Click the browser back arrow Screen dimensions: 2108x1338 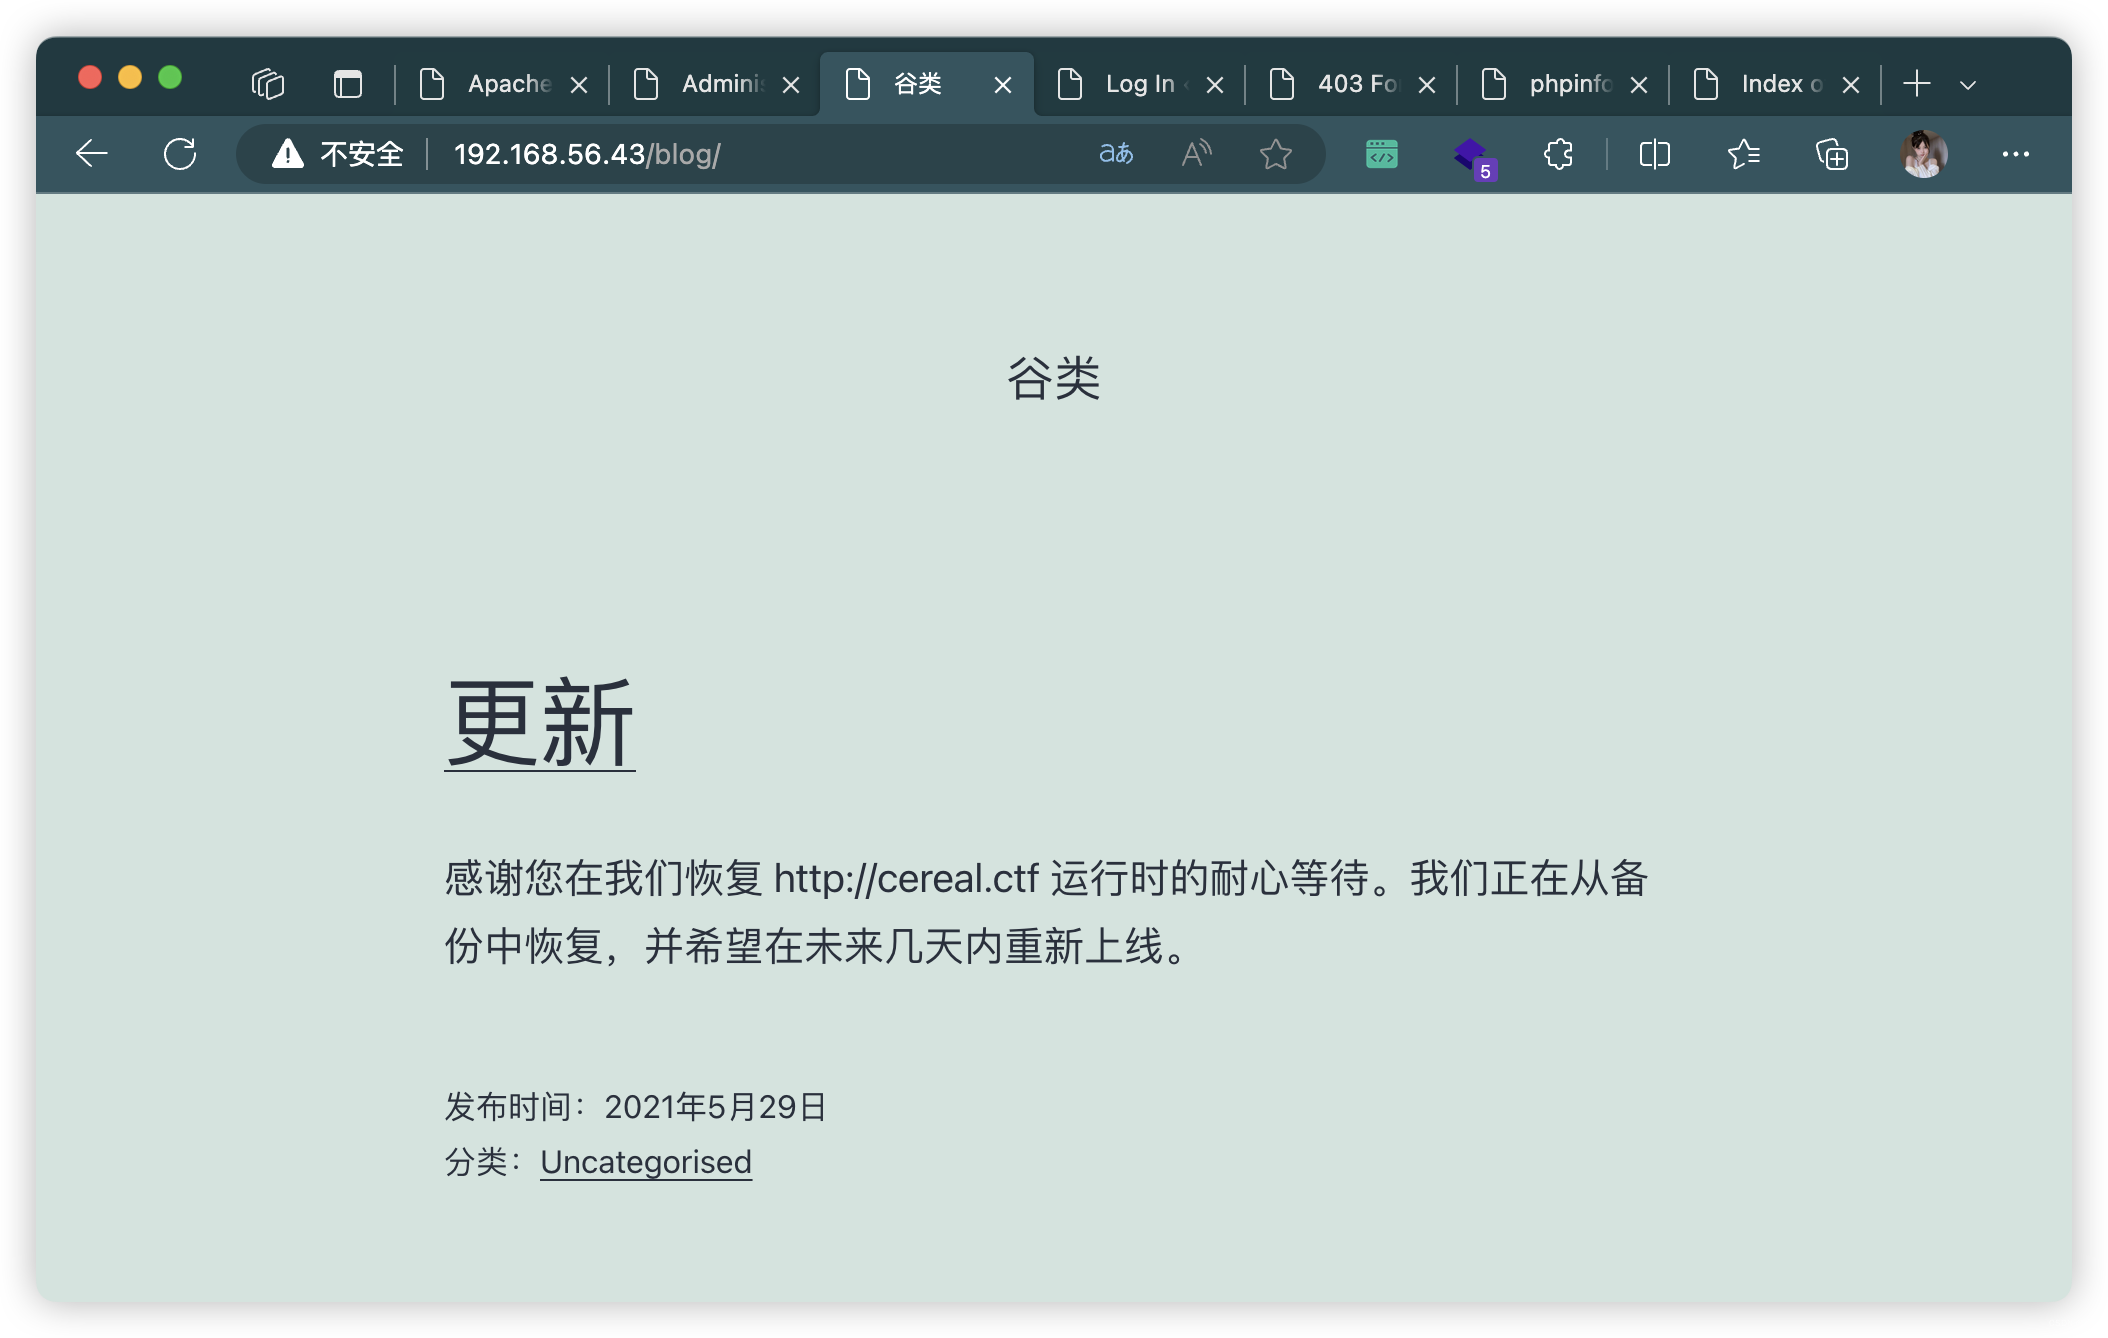tap(92, 154)
